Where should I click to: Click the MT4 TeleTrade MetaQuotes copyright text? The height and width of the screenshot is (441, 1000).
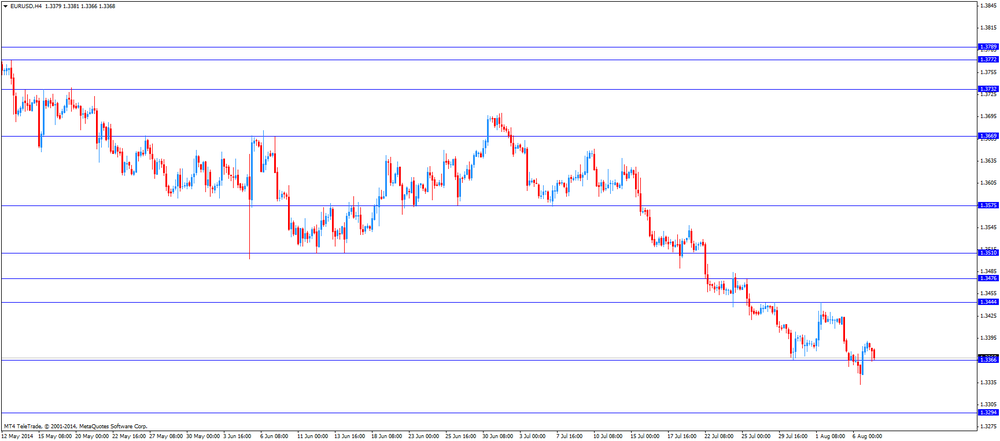pyautogui.click(x=75, y=426)
